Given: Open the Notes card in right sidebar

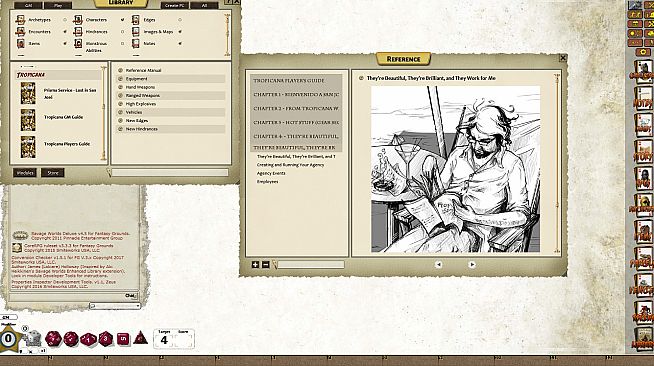Looking at the screenshot, I should pos(643,99).
